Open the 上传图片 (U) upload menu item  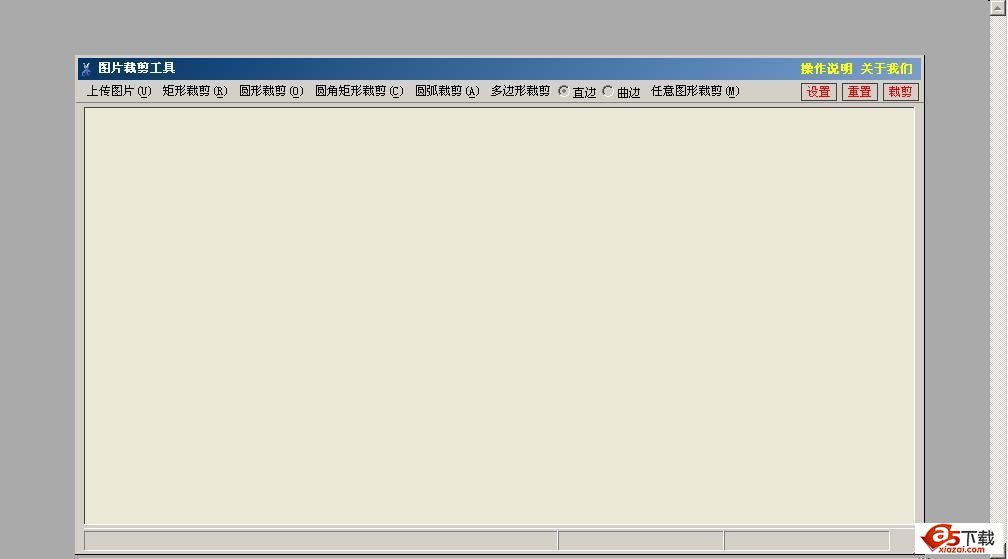119,91
